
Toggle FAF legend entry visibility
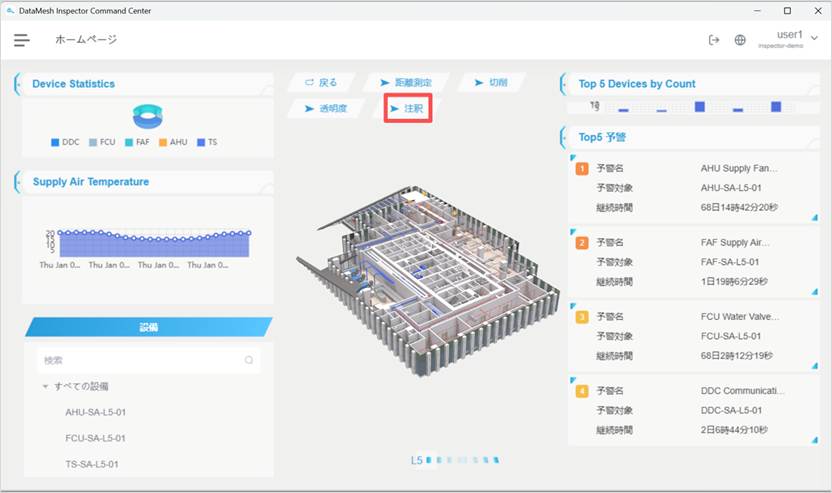(142, 142)
